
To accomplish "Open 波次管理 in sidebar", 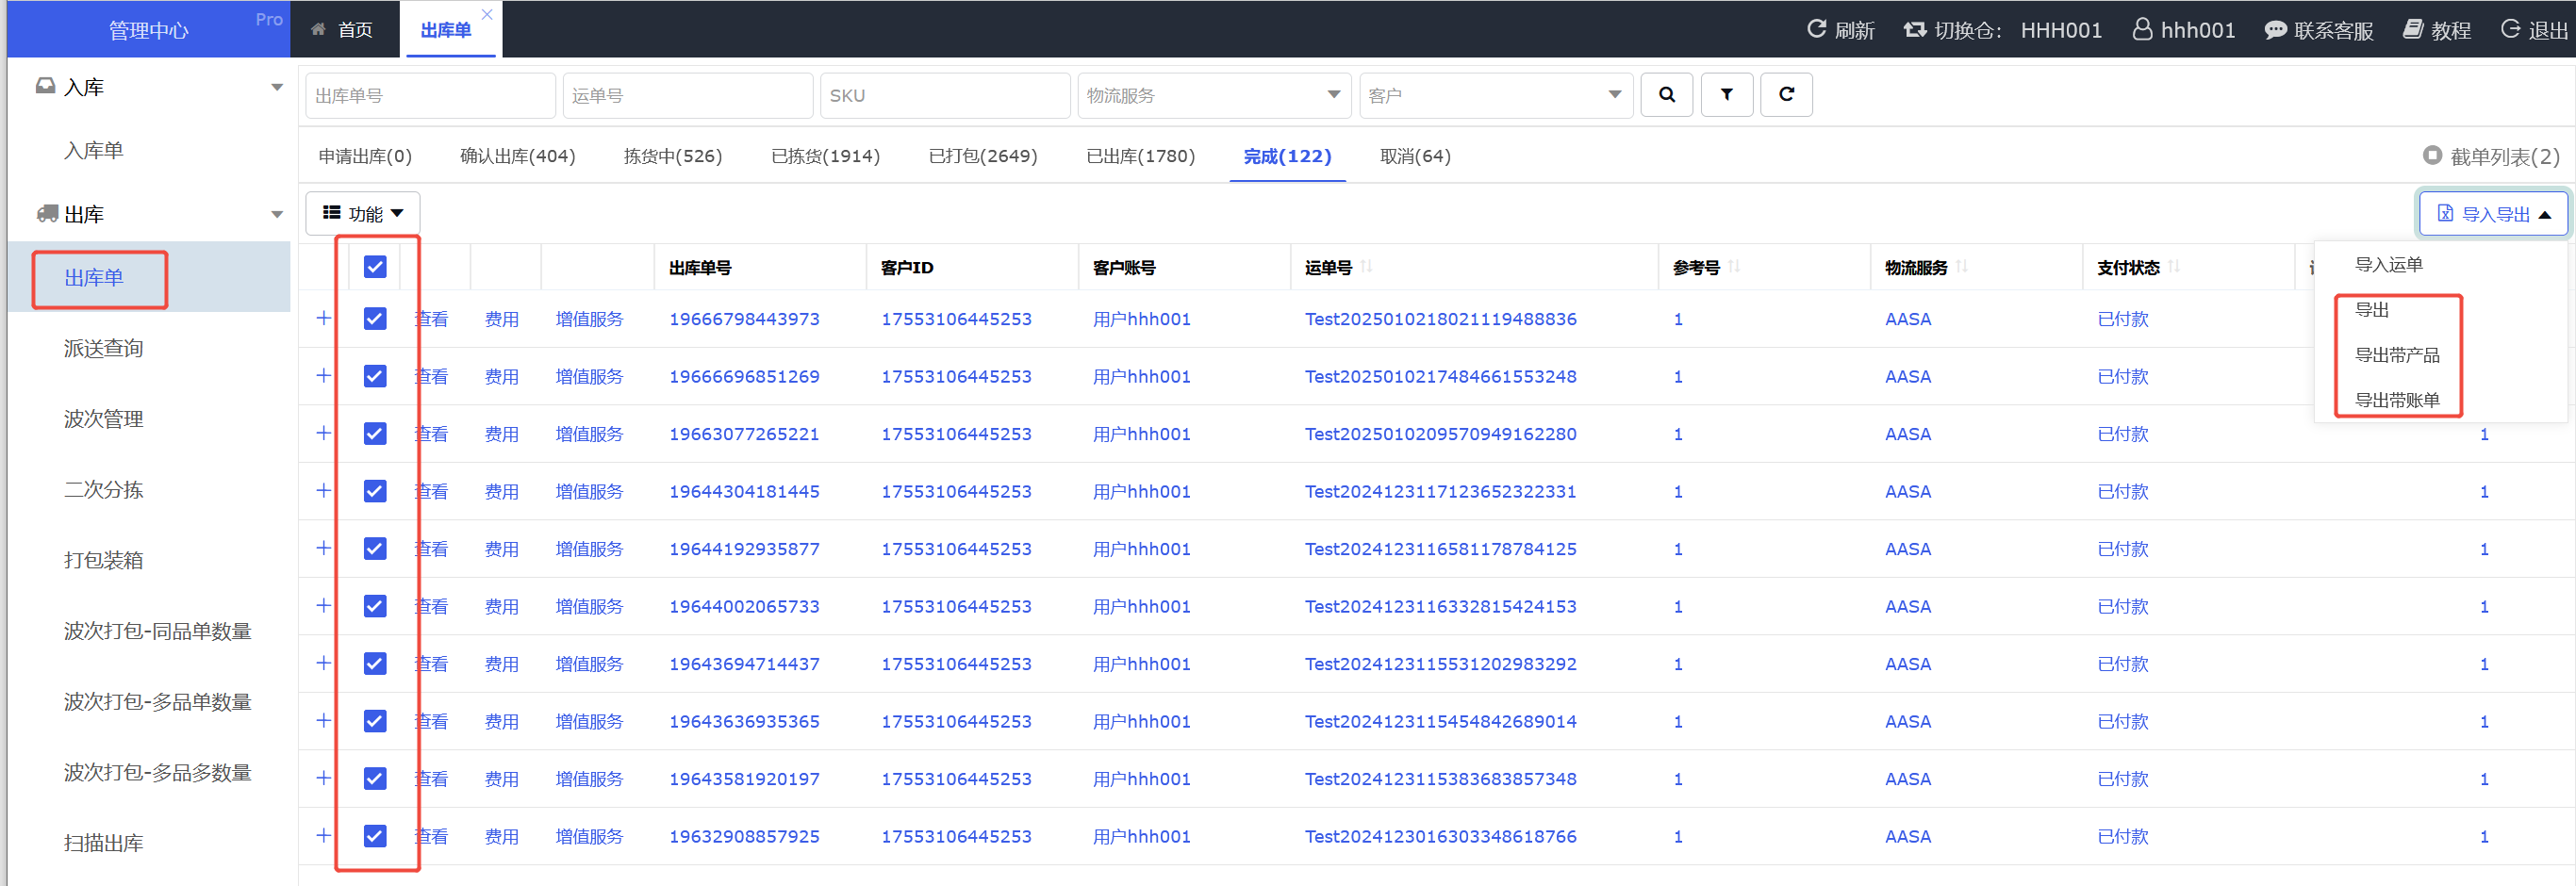I will pos(104,419).
